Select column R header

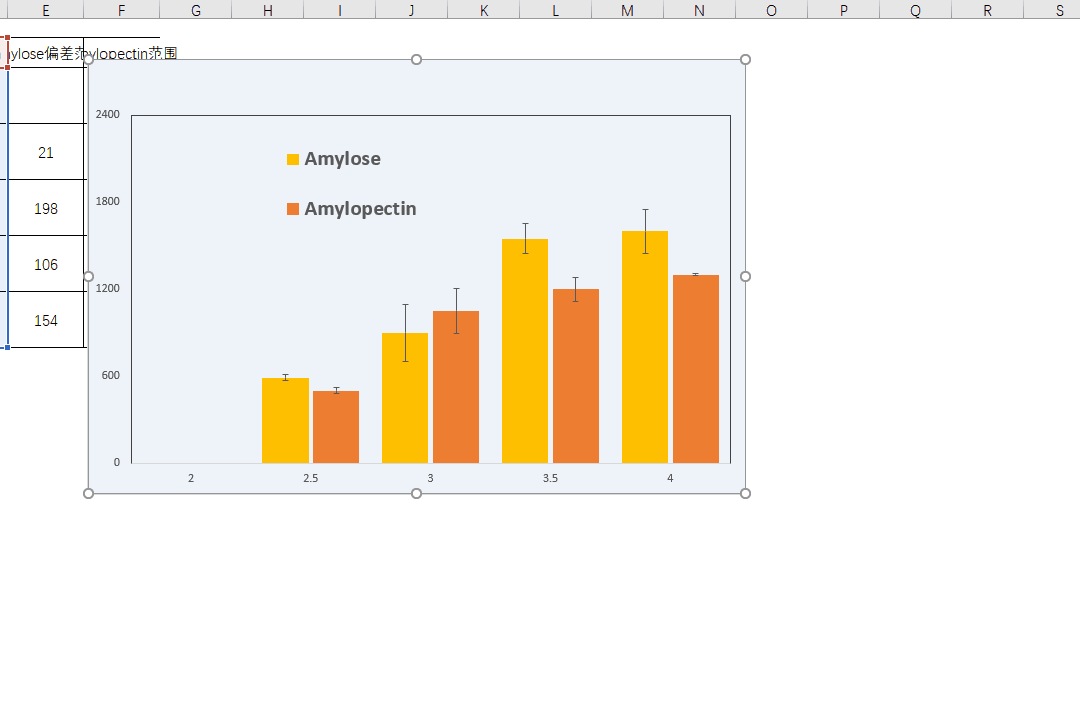(x=987, y=10)
